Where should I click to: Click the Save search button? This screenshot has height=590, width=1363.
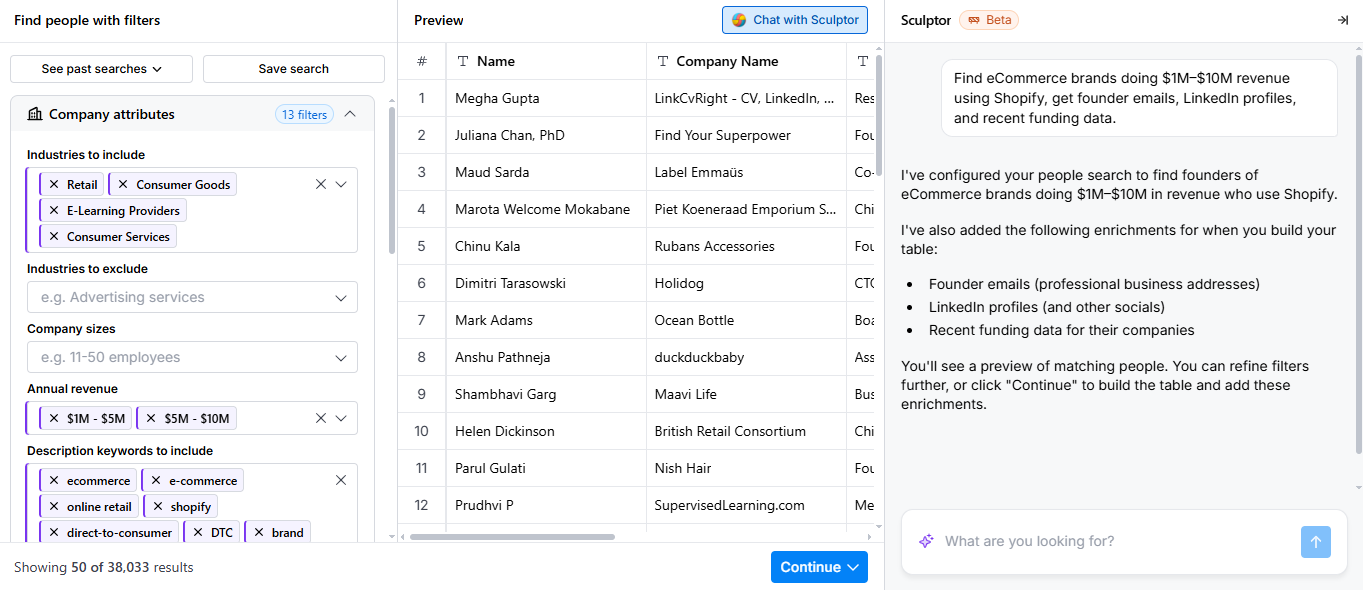click(294, 69)
